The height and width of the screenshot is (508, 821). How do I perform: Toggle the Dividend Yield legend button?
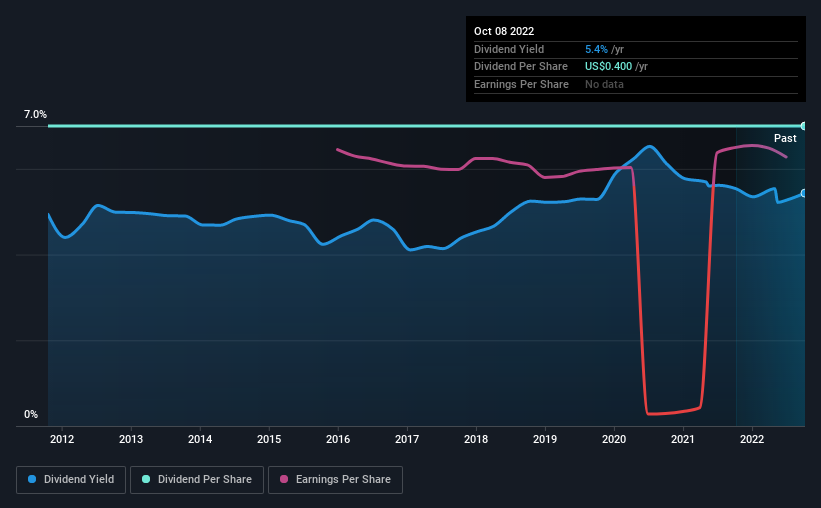tap(71, 480)
